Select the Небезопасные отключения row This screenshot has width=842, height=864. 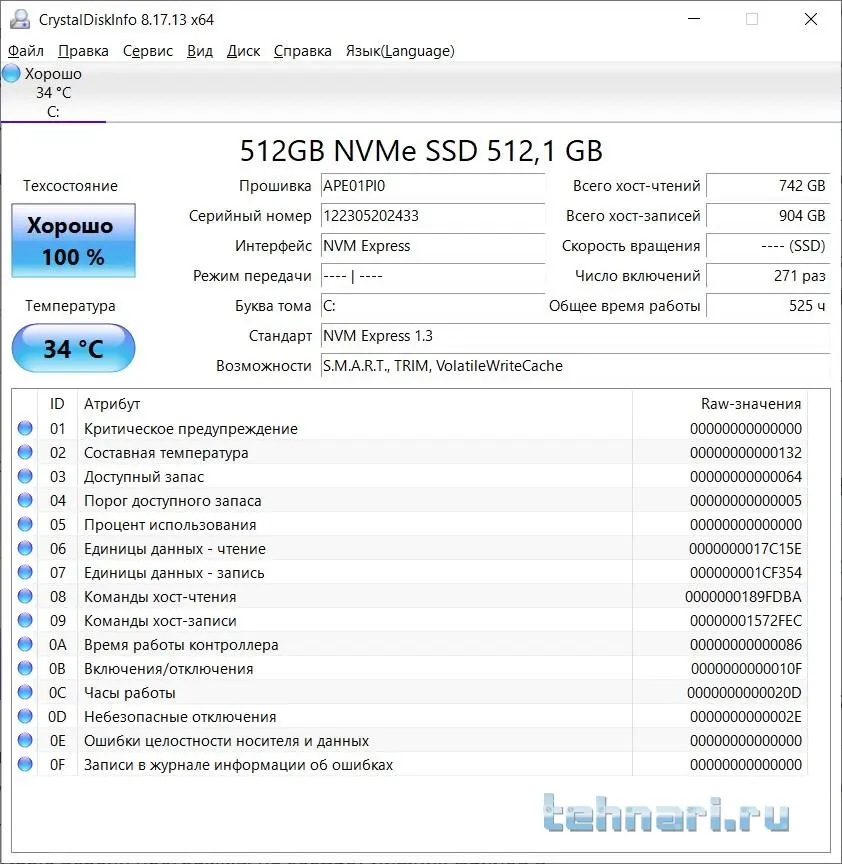[409, 716]
